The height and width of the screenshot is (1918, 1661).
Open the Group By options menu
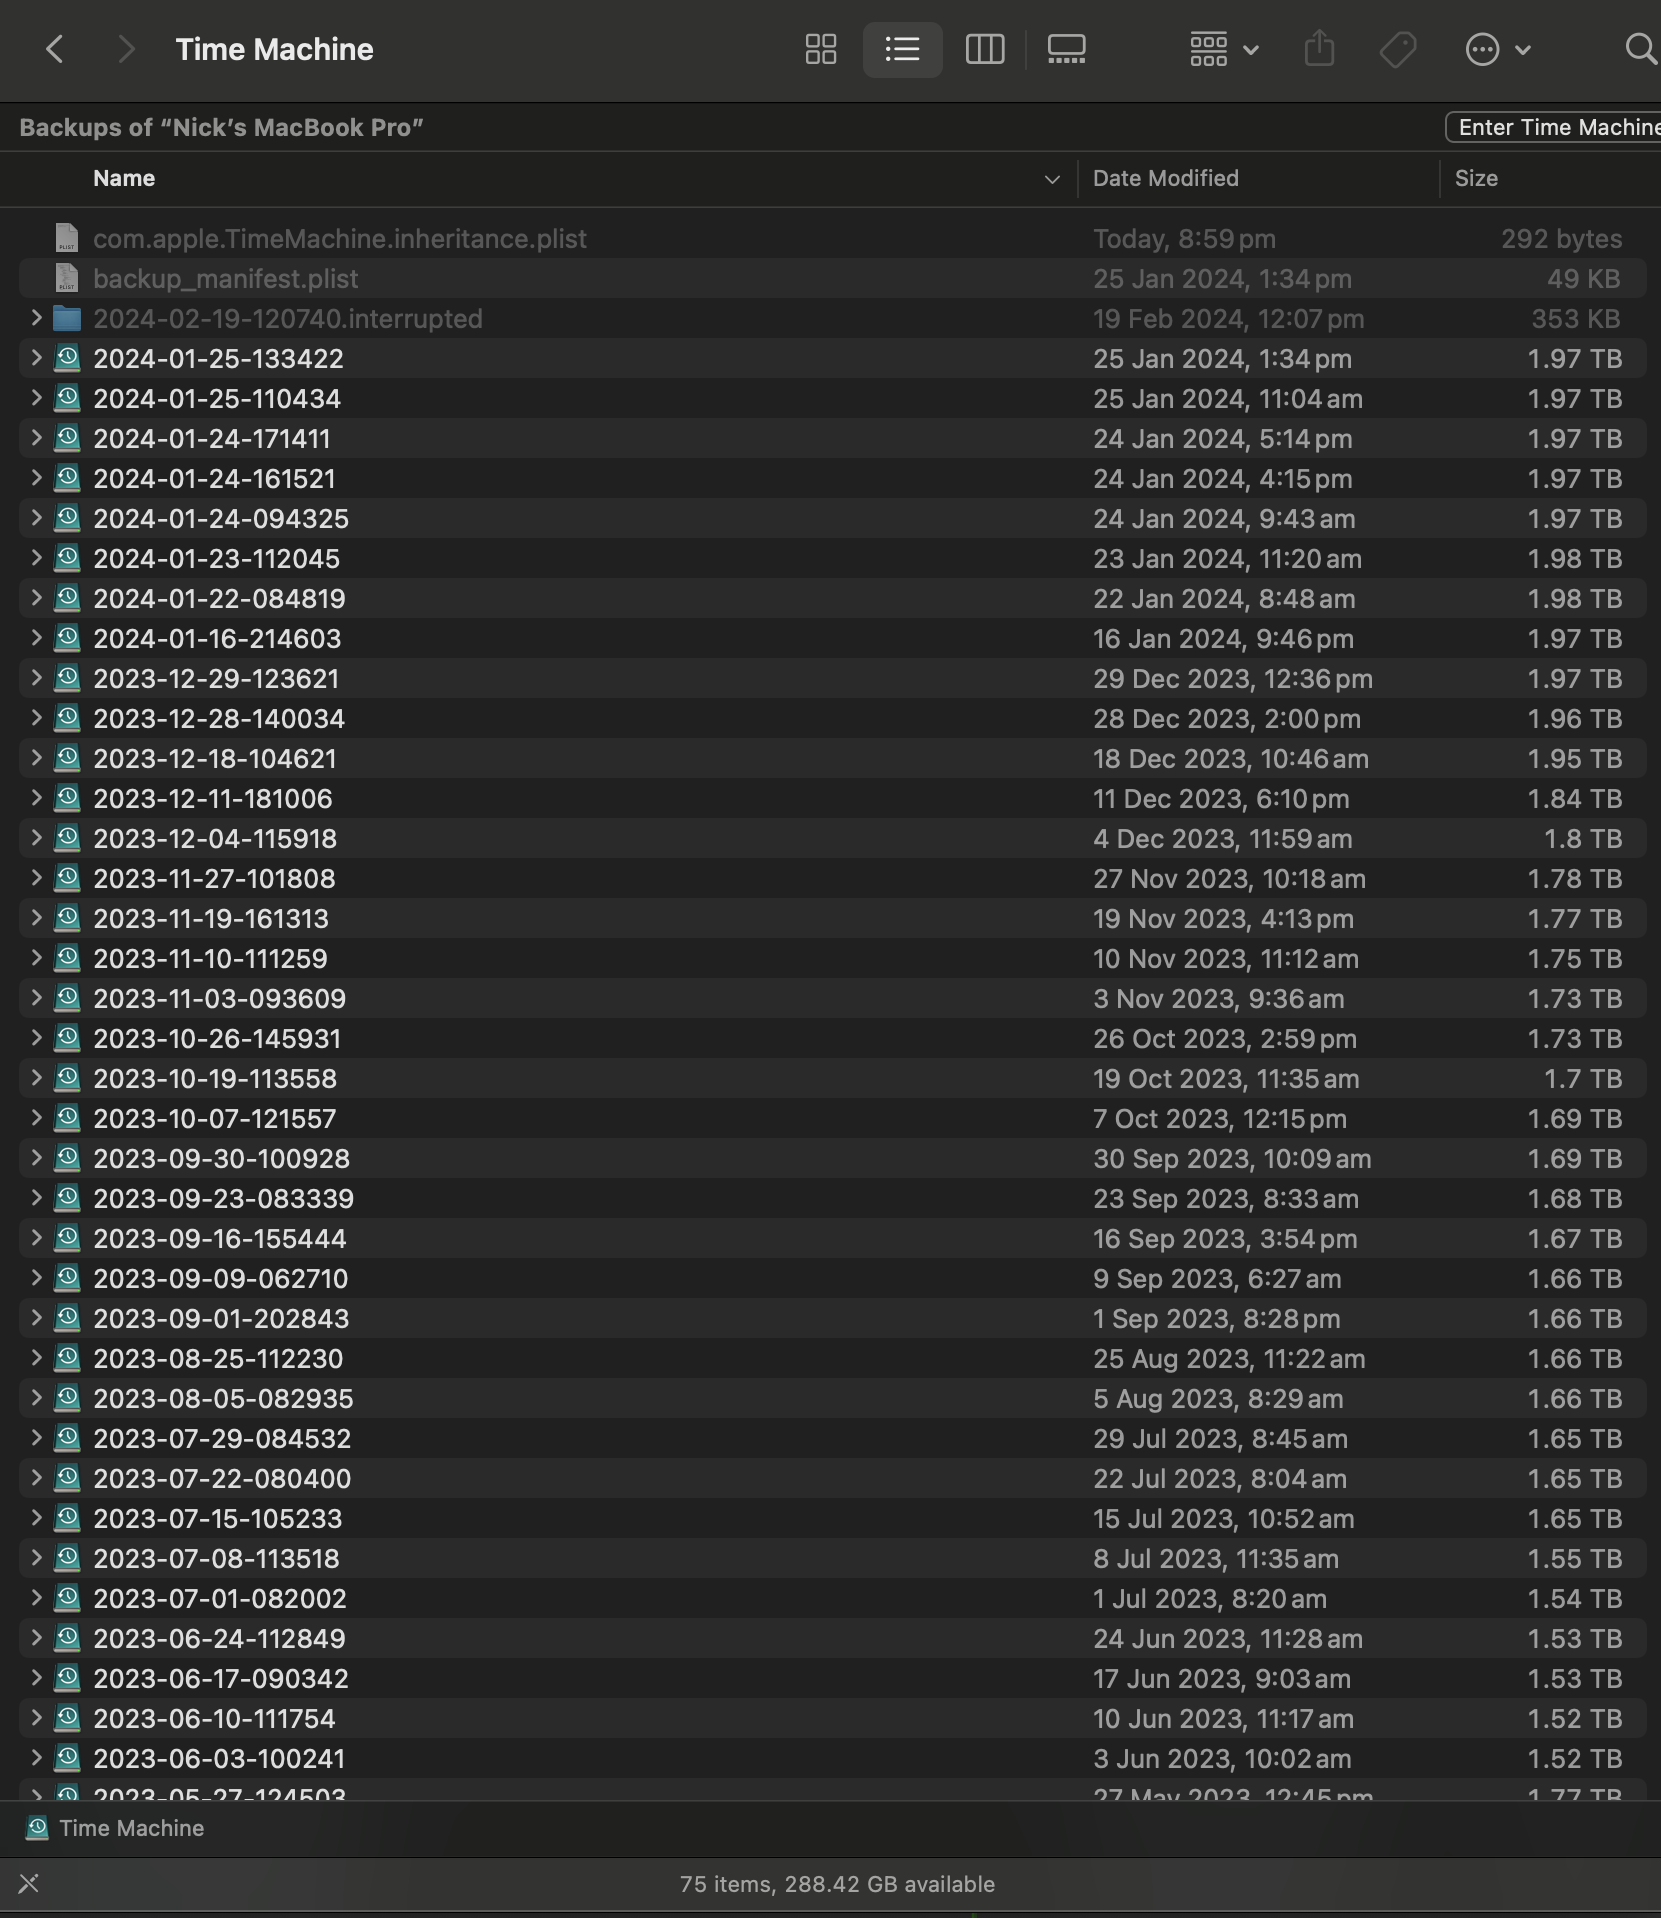(x=1224, y=49)
